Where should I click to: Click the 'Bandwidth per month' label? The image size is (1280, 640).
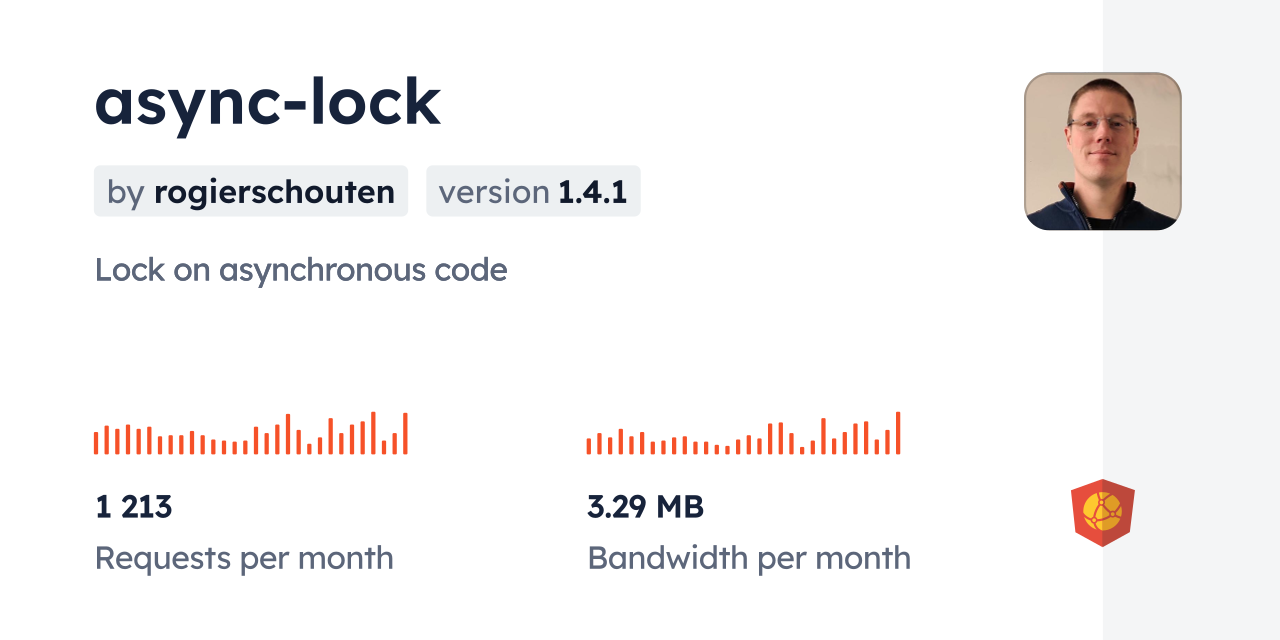tap(749, 558)
